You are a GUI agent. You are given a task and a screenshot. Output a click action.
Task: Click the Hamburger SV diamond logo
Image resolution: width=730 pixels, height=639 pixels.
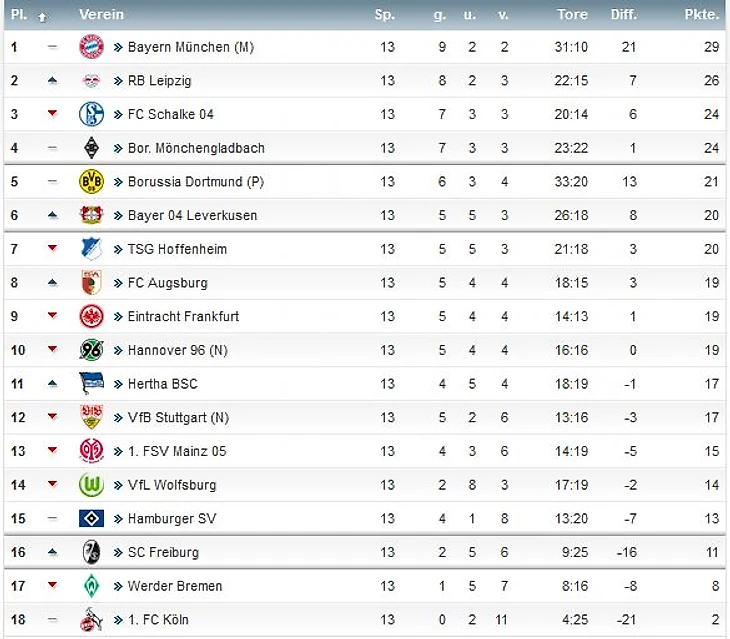tap(91, 519)
